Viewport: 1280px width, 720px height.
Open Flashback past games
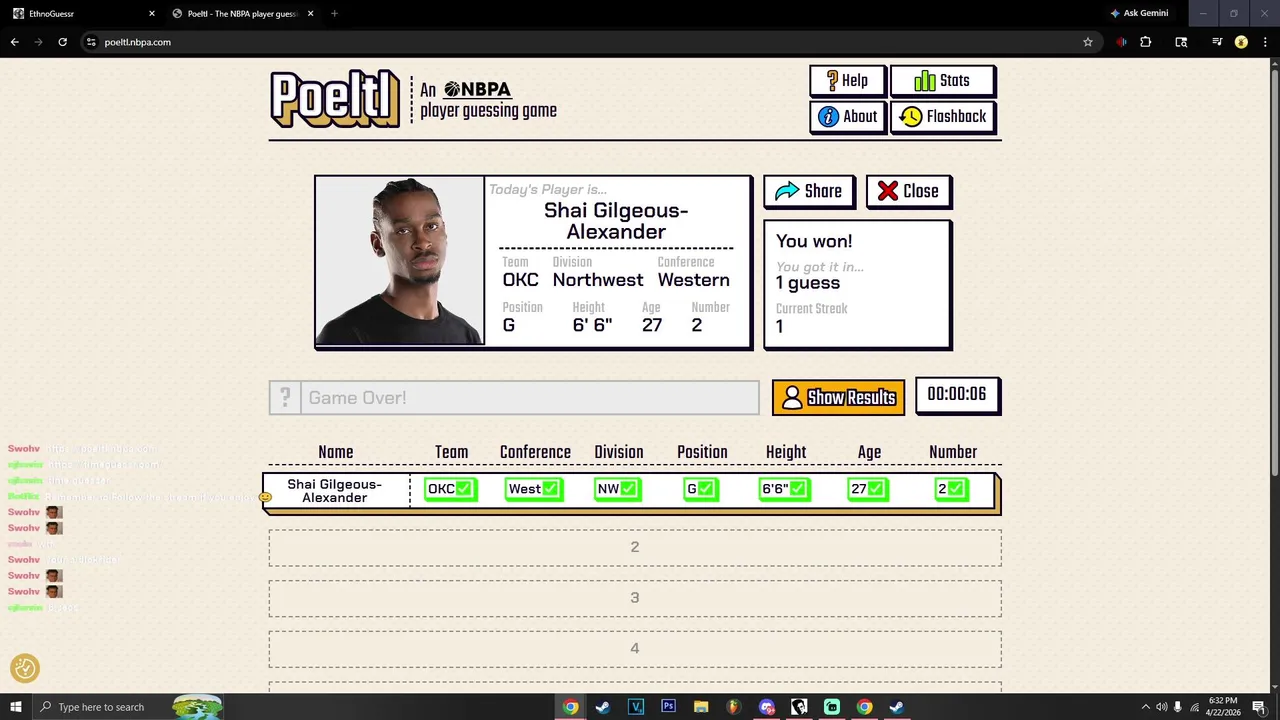pyautogui.click(x=943, y=117)
